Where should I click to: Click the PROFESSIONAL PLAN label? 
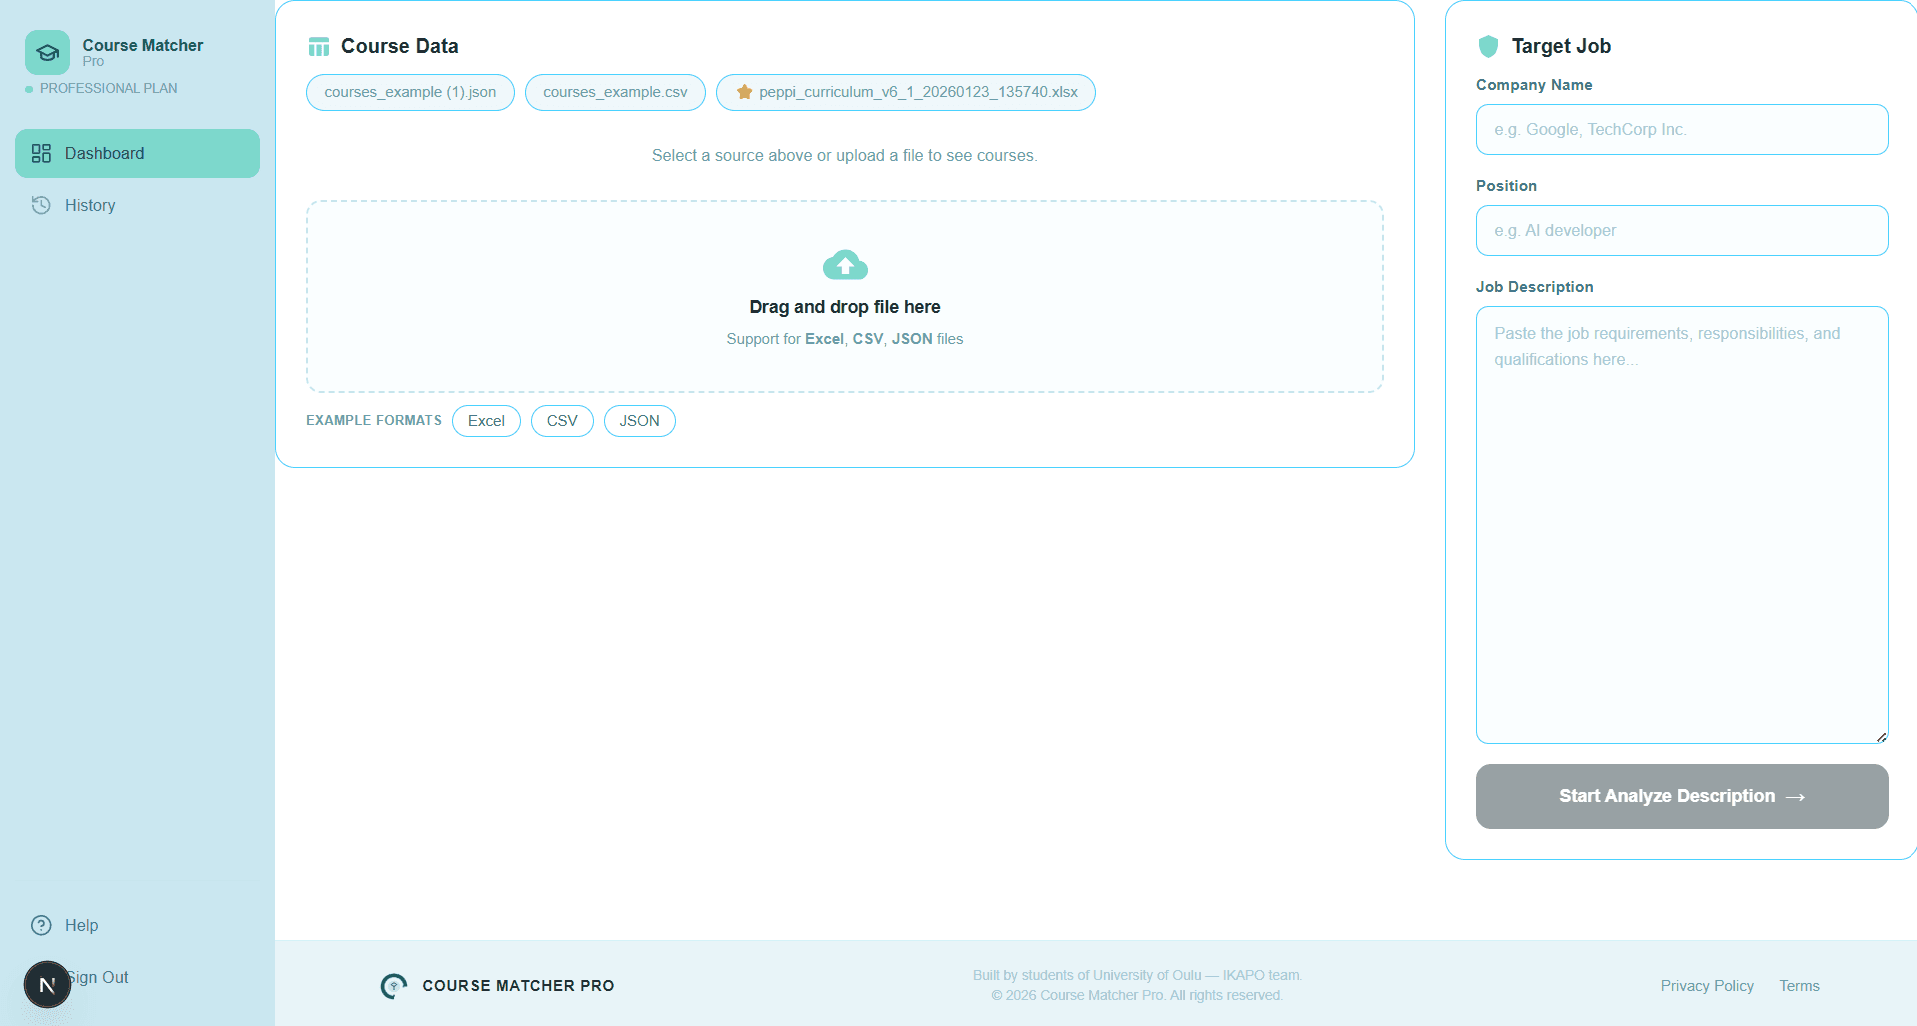pos(108,88)
